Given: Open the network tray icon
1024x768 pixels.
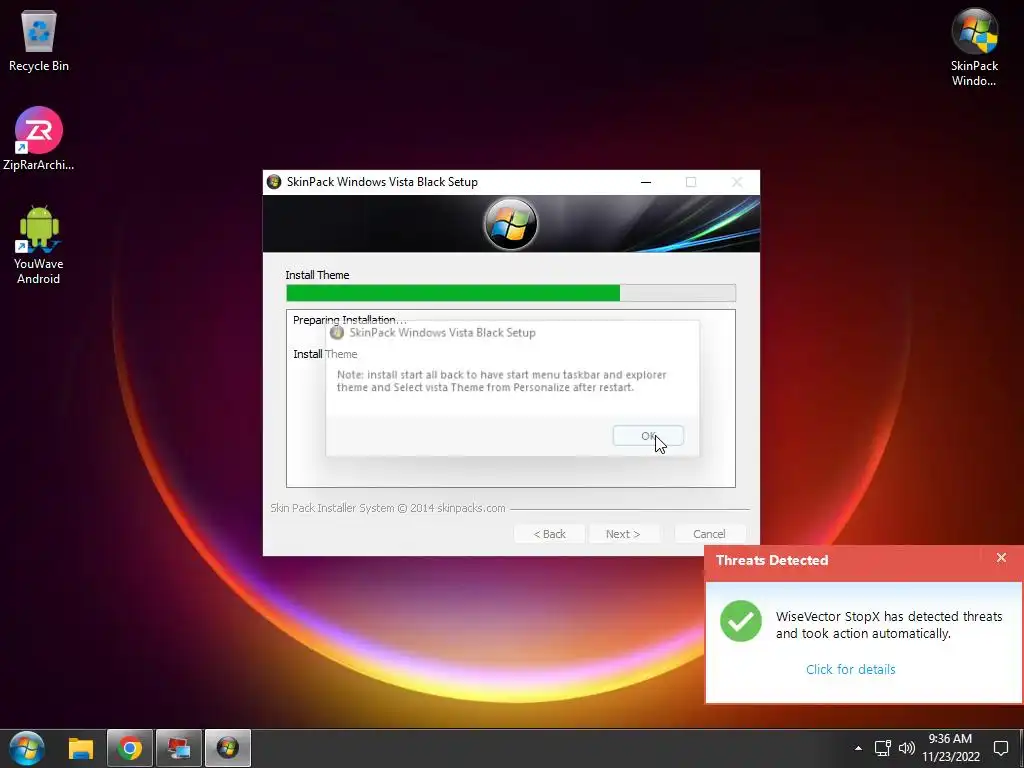Looking at the screenshot, I should [x=883, y=748].
